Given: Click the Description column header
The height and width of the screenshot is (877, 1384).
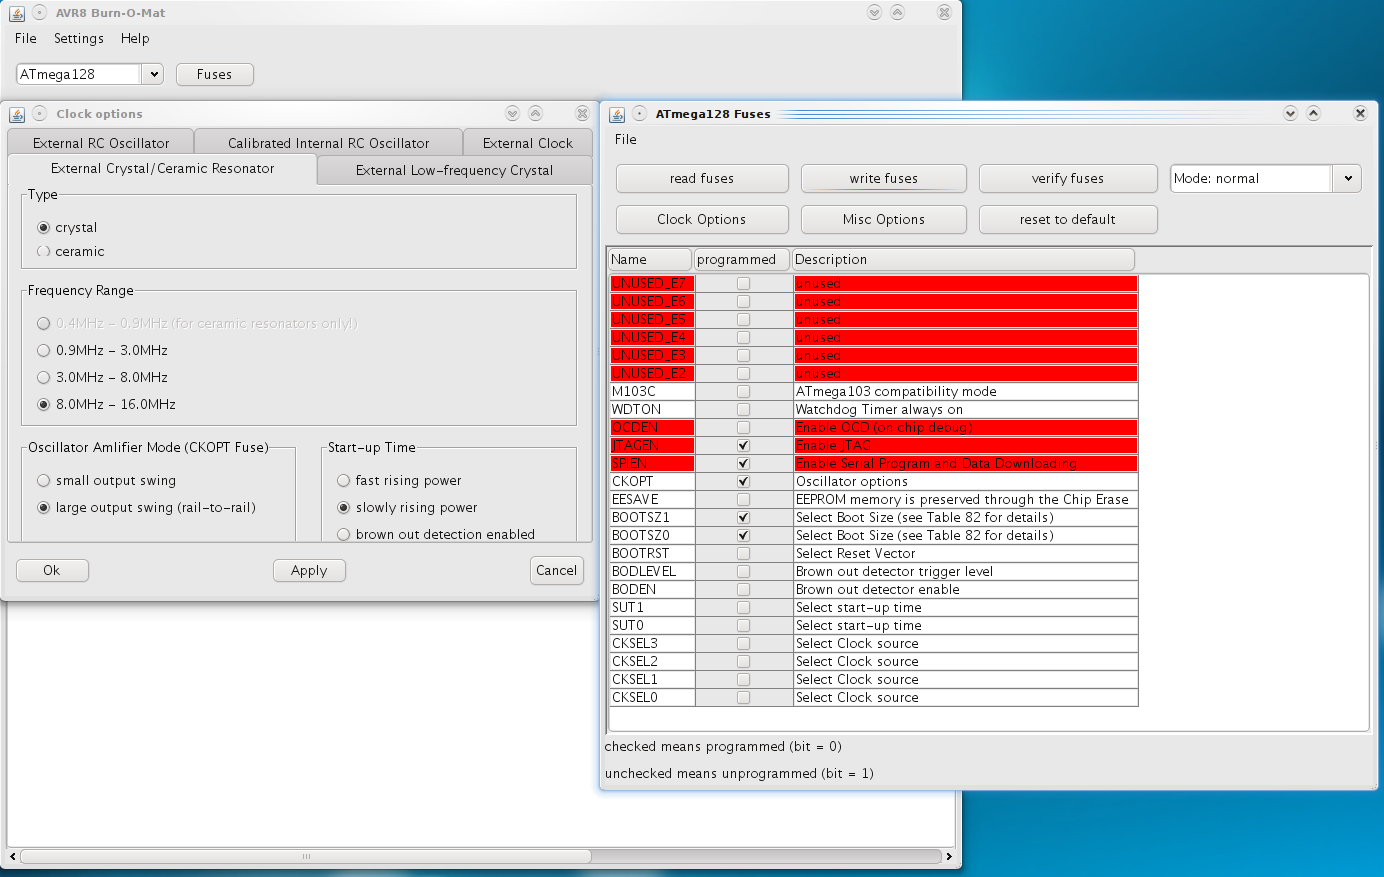Looking at the screenshot, I should click(963, 260).
